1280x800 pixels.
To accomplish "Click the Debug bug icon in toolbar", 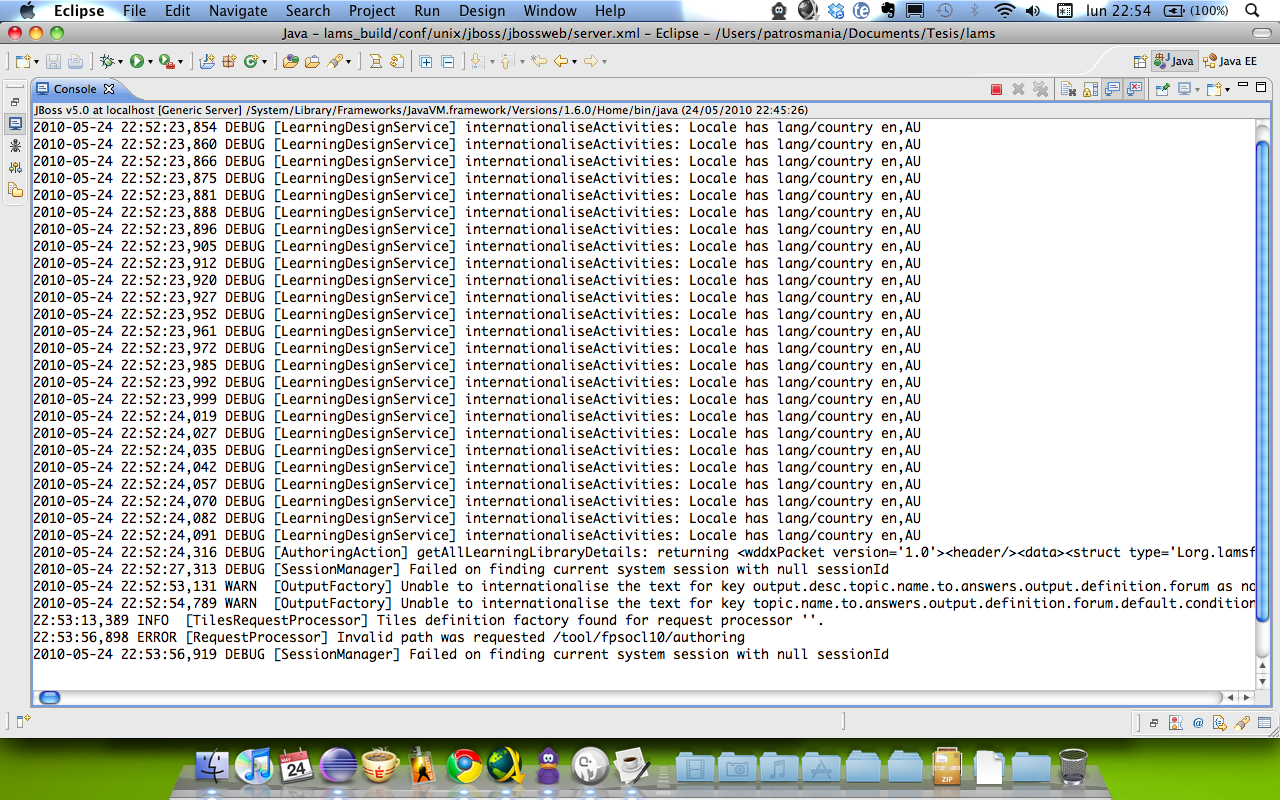I will point(106,61).
